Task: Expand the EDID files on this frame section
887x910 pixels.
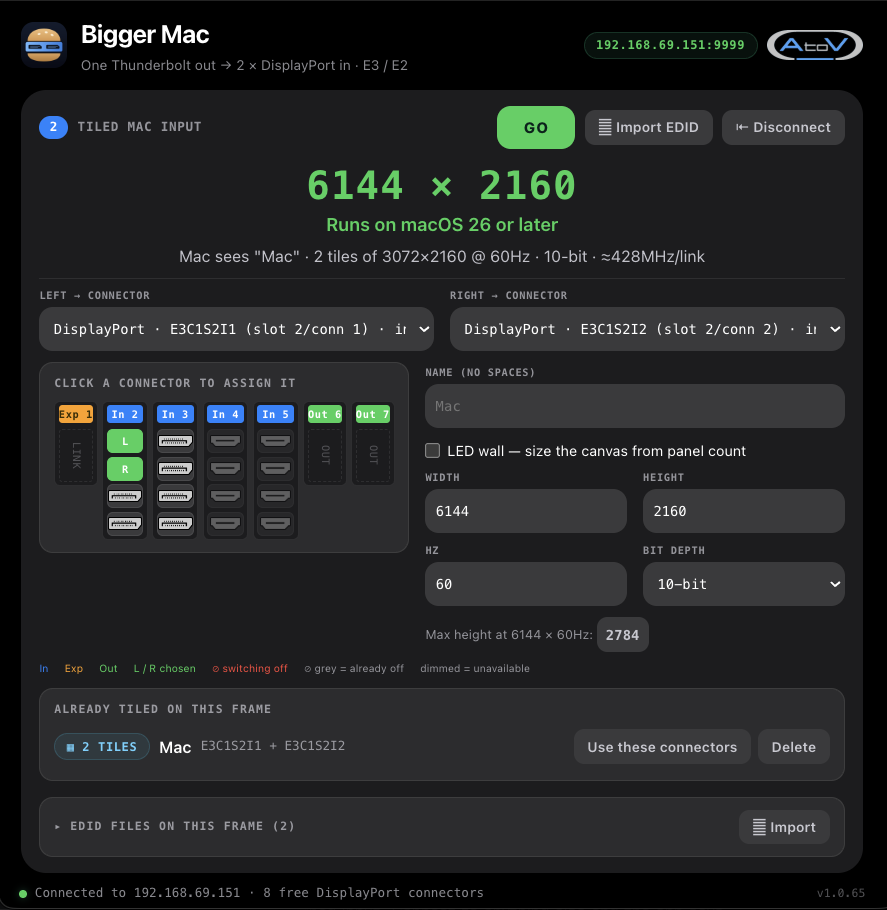Action: [x=174, y=826]
